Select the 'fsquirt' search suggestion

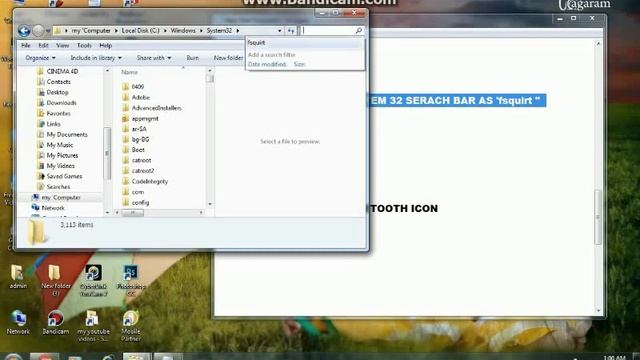pos(256,42)
